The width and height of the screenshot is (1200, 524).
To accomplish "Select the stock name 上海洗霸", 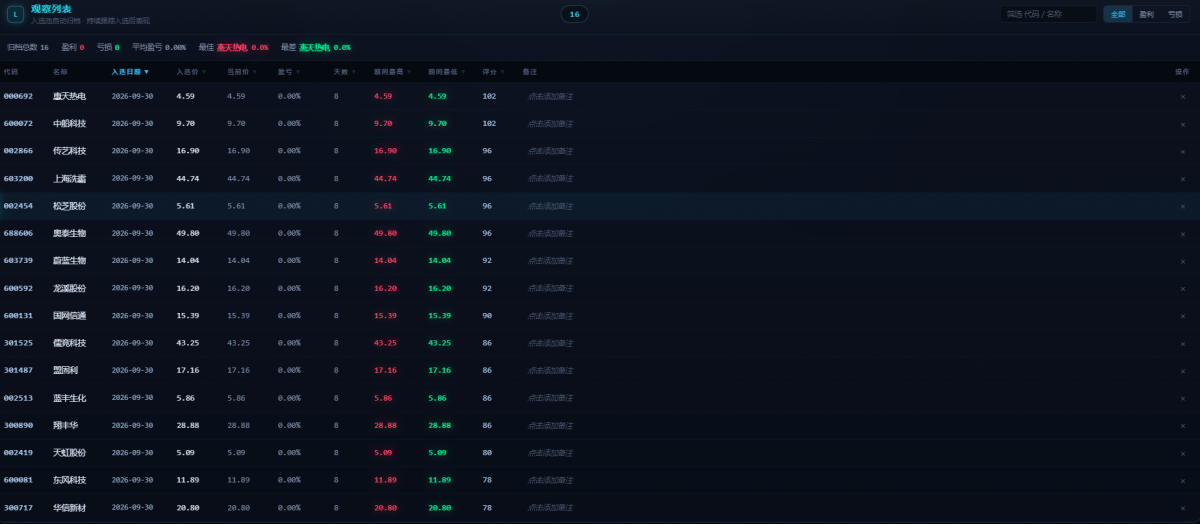I will tap(69, 178).
